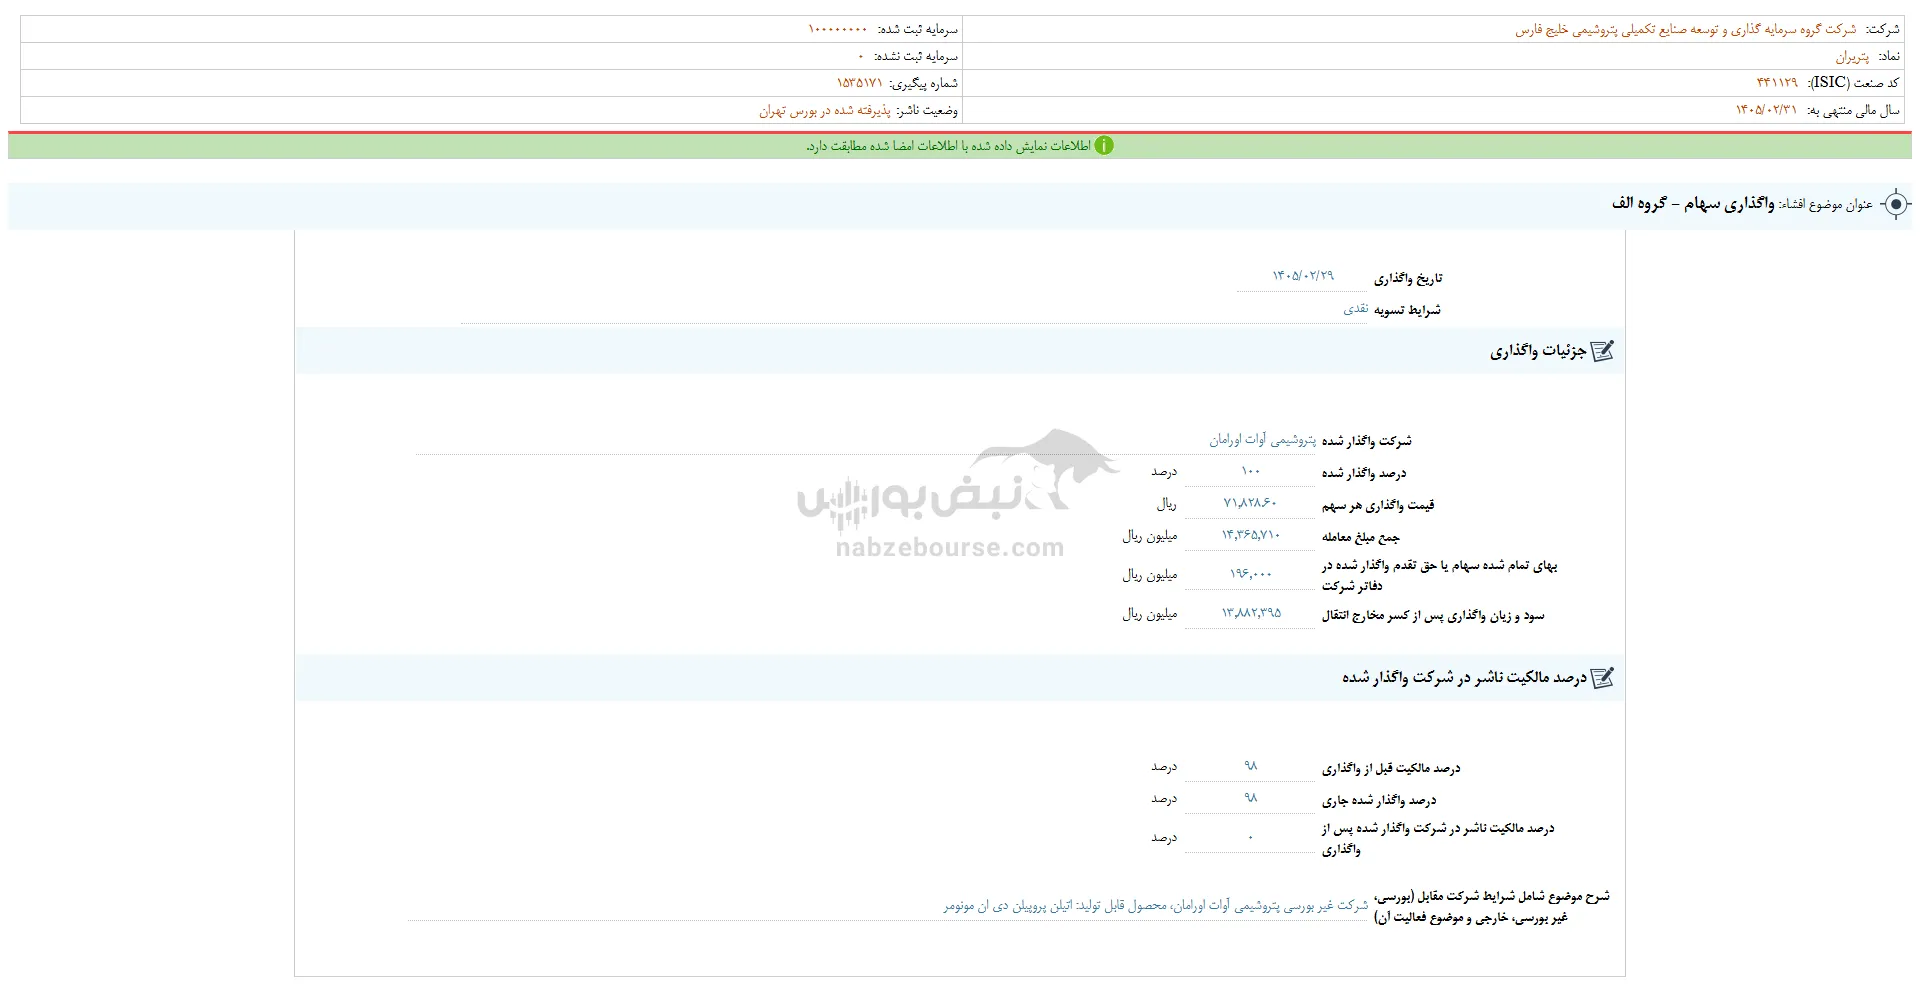Screen dimensions: 1920x985
Task: Click registered capital value ۱۰۰۰۰۰۰۰
Action: click(x=838, y=30)
